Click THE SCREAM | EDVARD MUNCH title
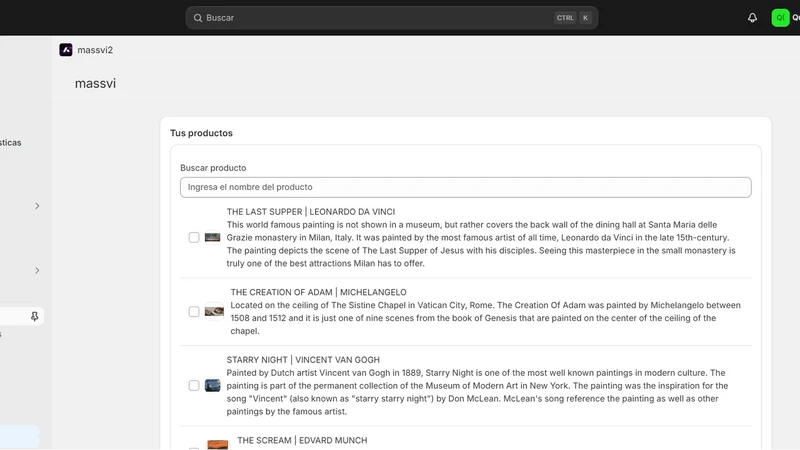800x450 pixels. click(302, 440)
